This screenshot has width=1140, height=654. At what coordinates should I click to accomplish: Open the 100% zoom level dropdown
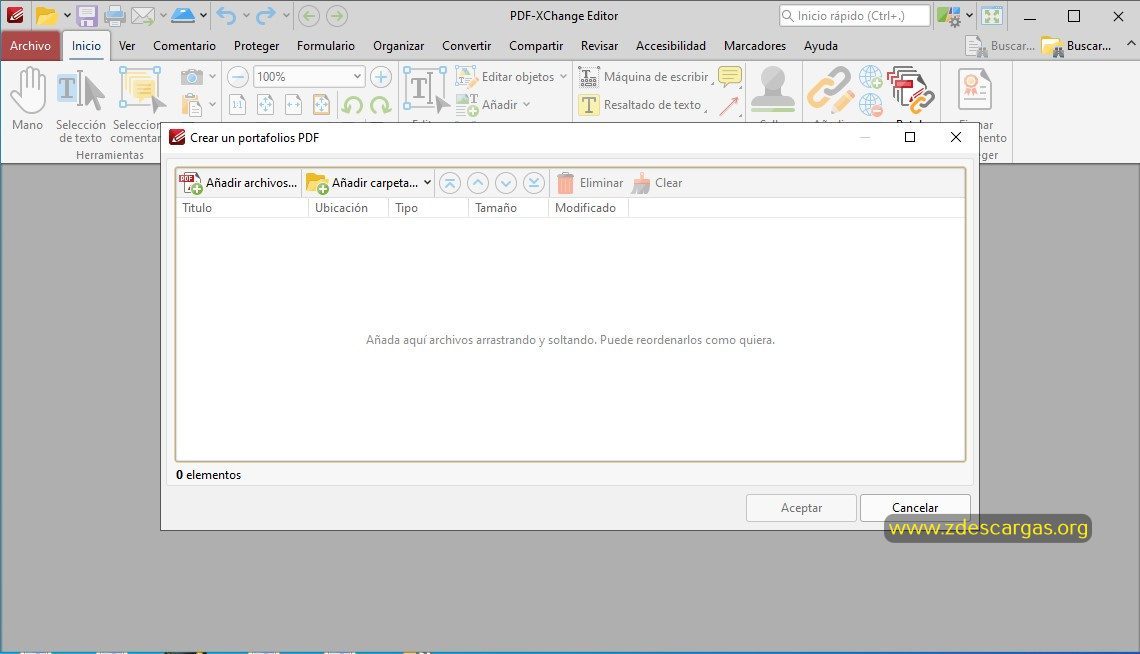coord(357,76)
